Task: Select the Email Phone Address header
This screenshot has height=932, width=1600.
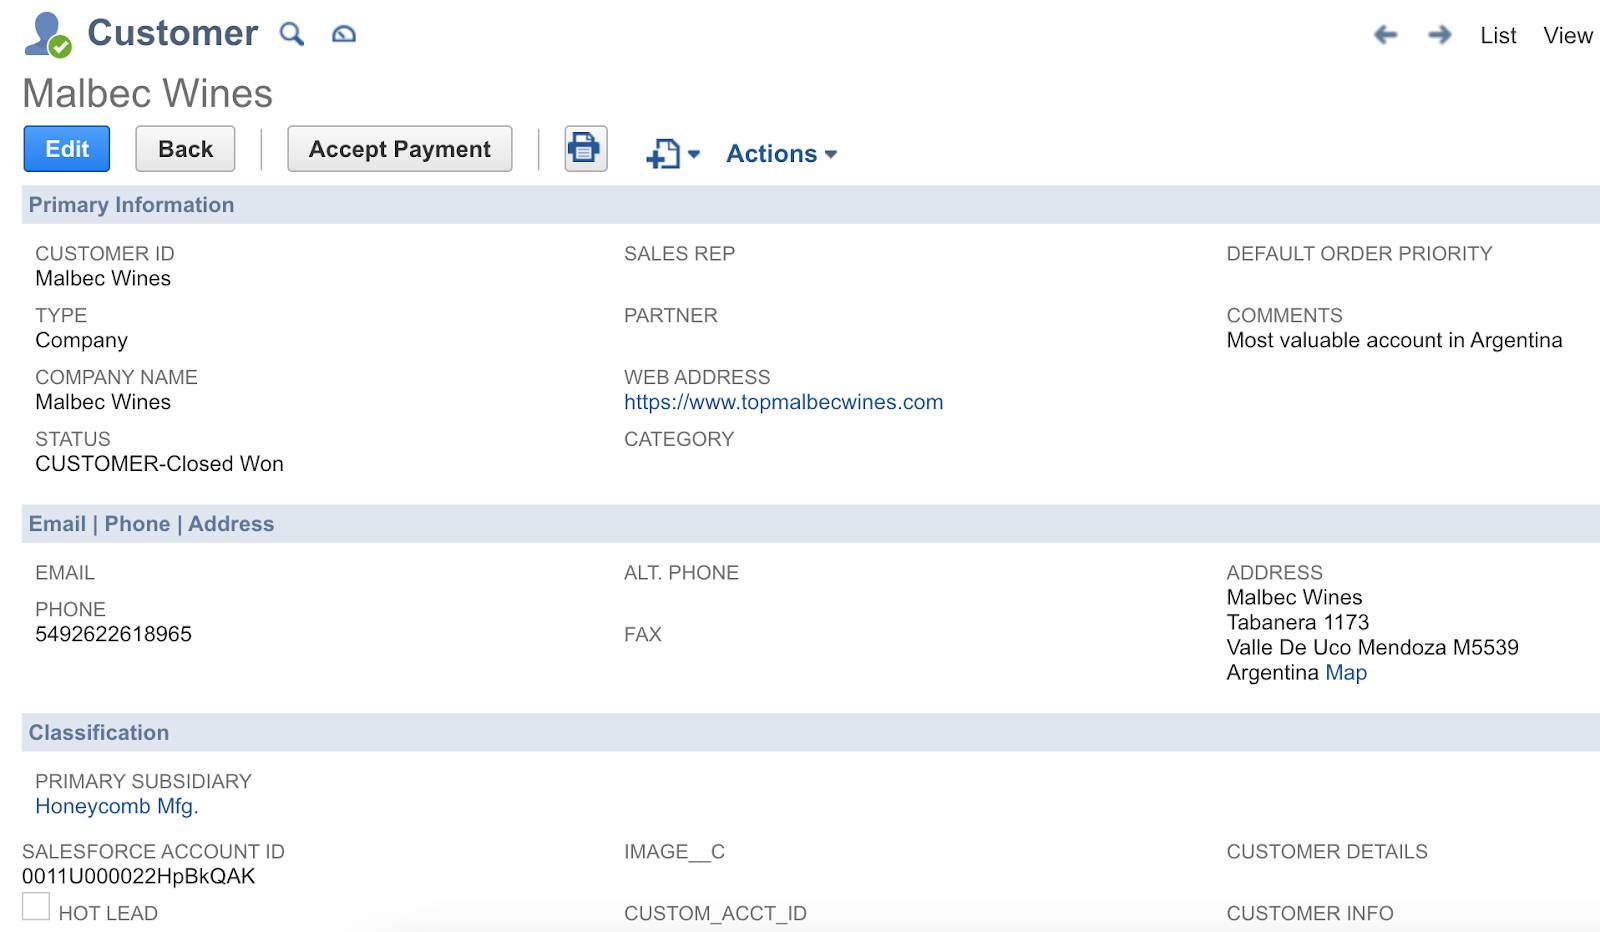Action: click(x=810, y=524)
